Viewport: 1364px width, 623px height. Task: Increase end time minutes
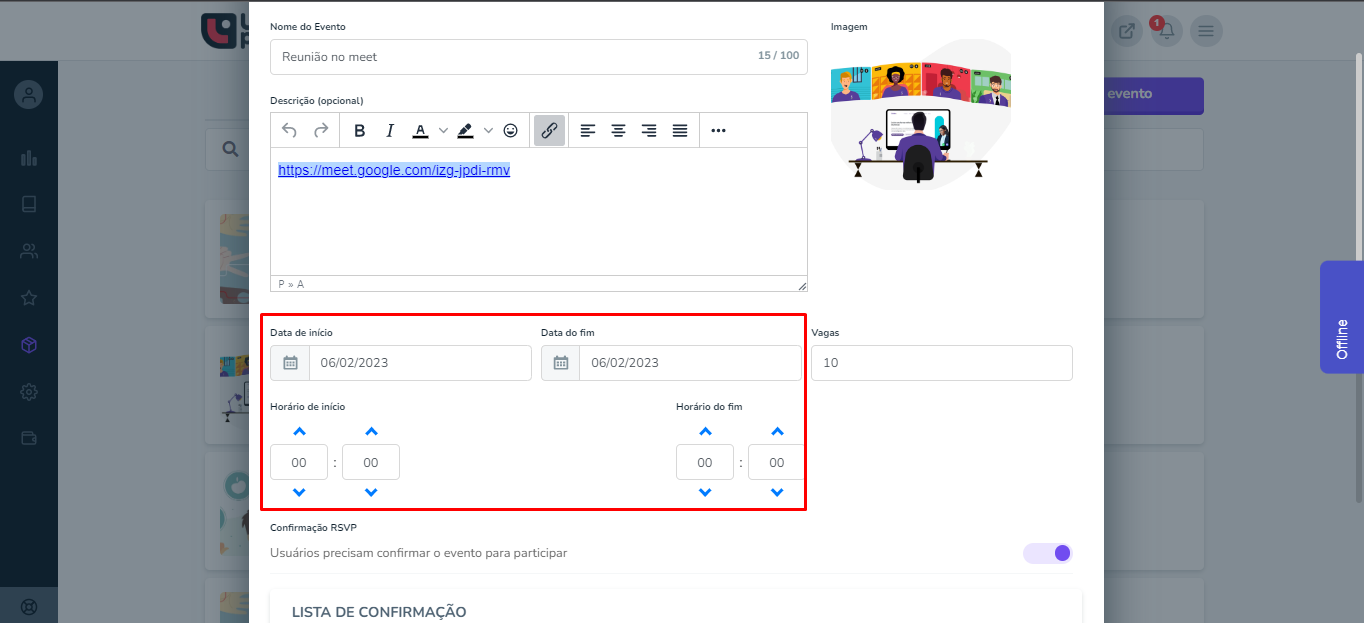point(777,432)
